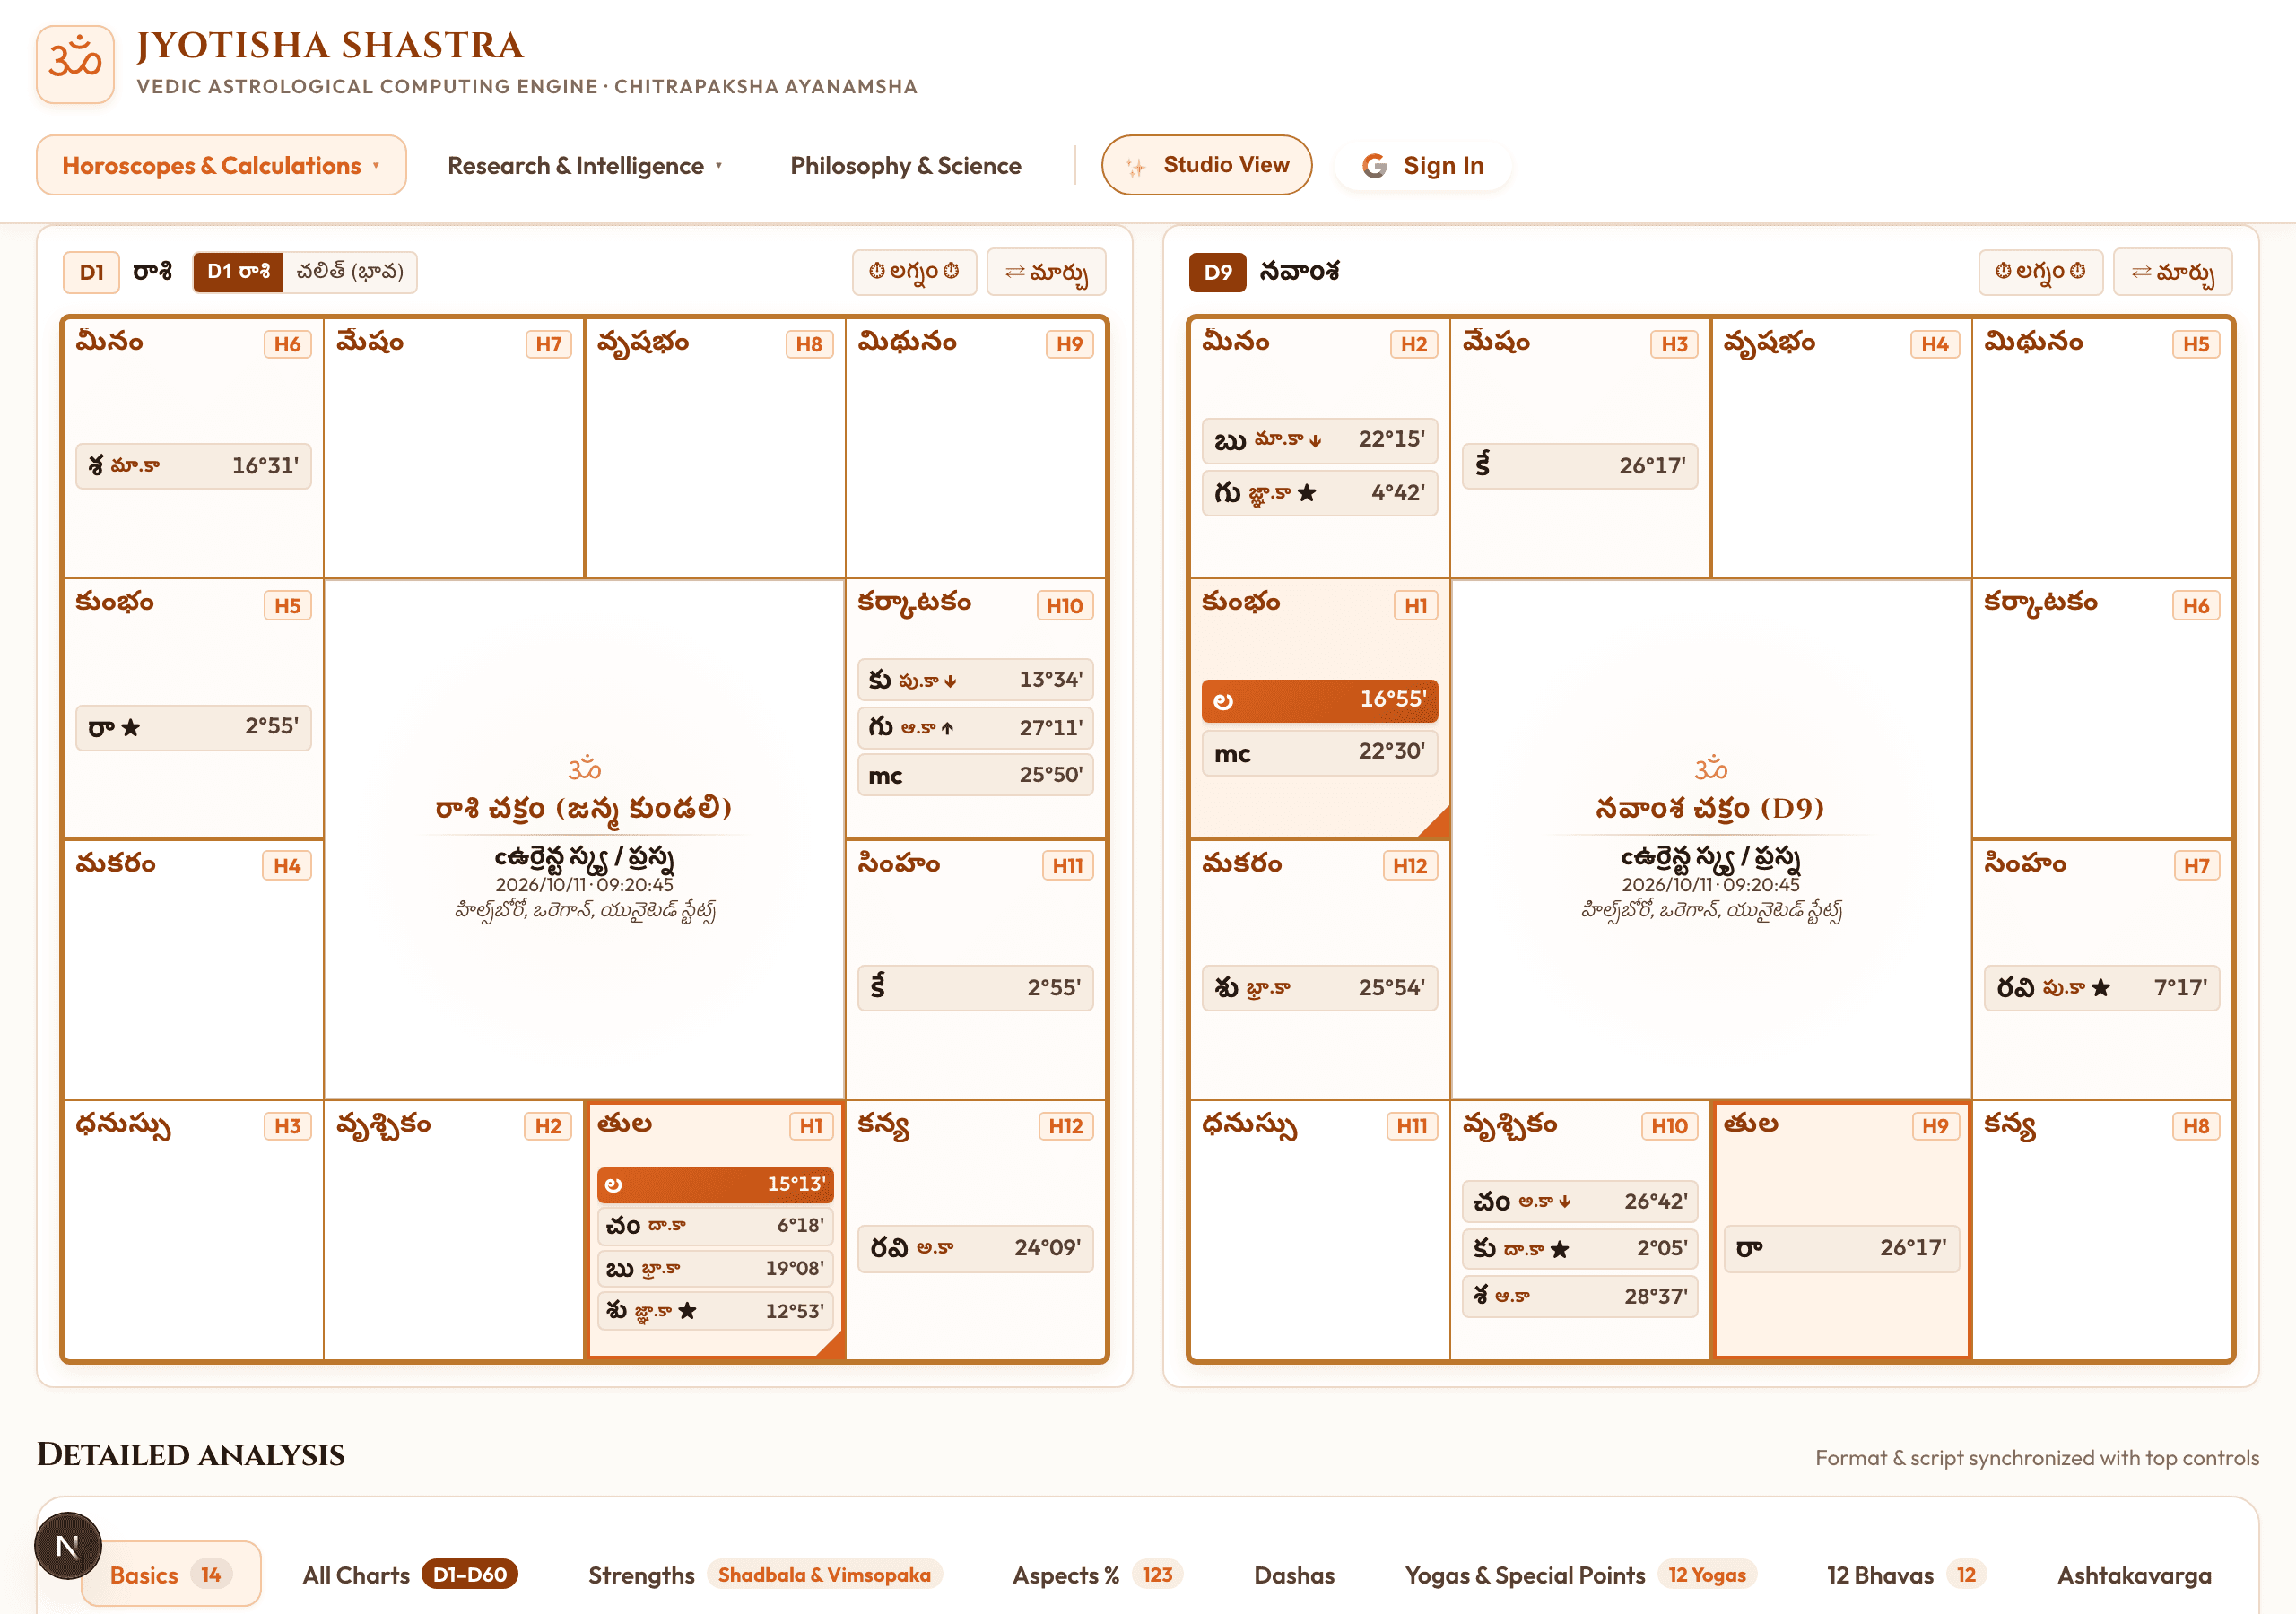Select Saturn row 16°31' in D1 Meena
This screenshot has height=1614, width=2296.
(x=193, y=466)
